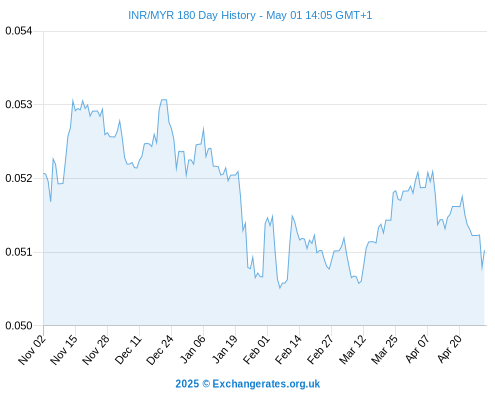The height and width of the screenshot is (400, 495).
Task: Select the Feb 01 date label
Action: 256,350
